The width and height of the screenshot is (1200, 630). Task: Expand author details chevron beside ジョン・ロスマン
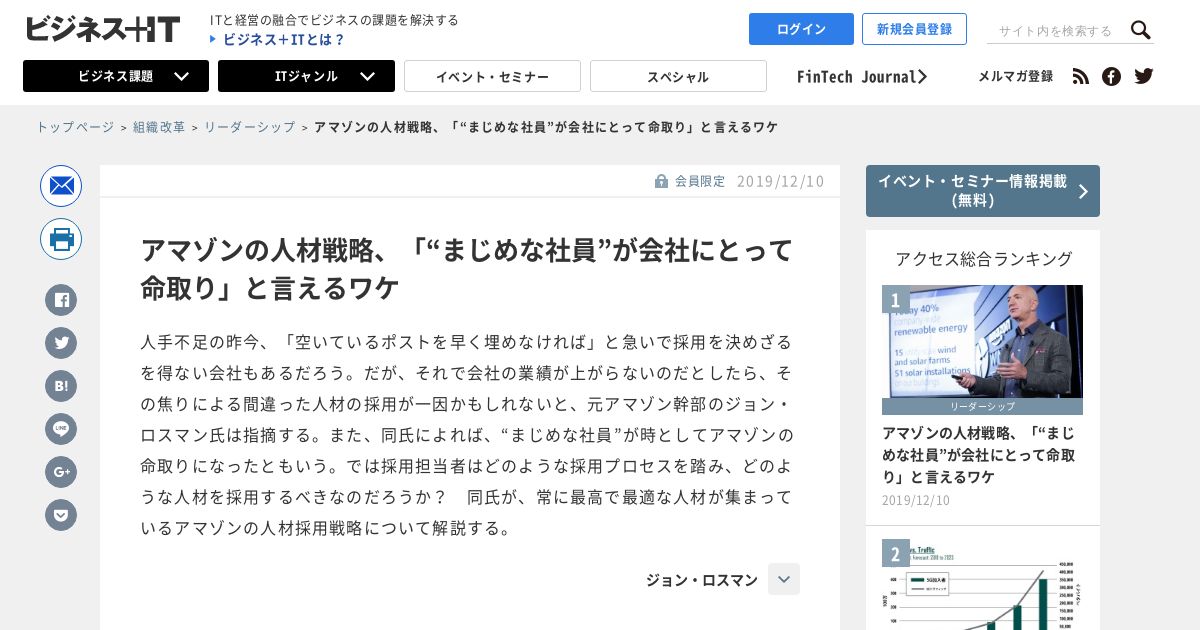point(784,579)
